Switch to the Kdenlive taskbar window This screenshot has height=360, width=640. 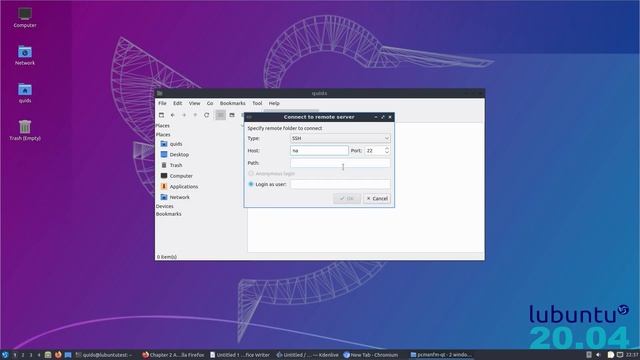(x=307, y=355)
